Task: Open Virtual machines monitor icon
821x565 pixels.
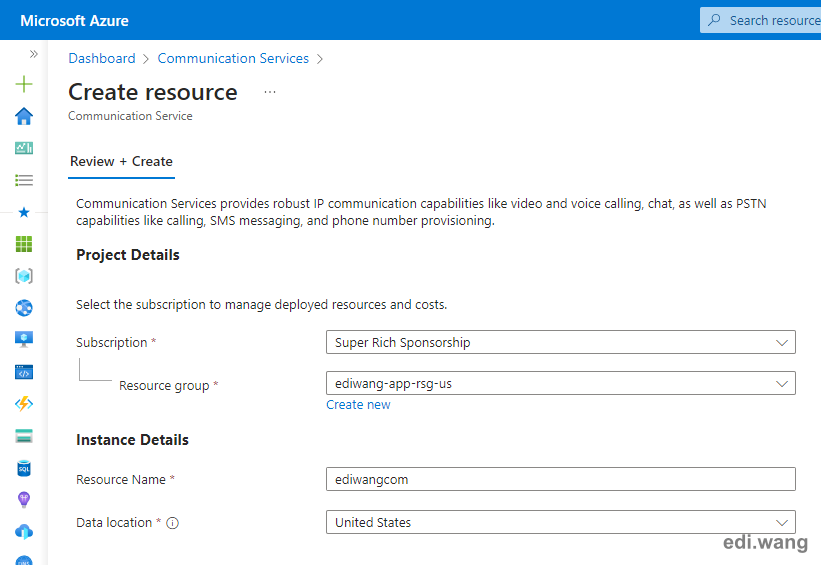Action: (24, 339)
